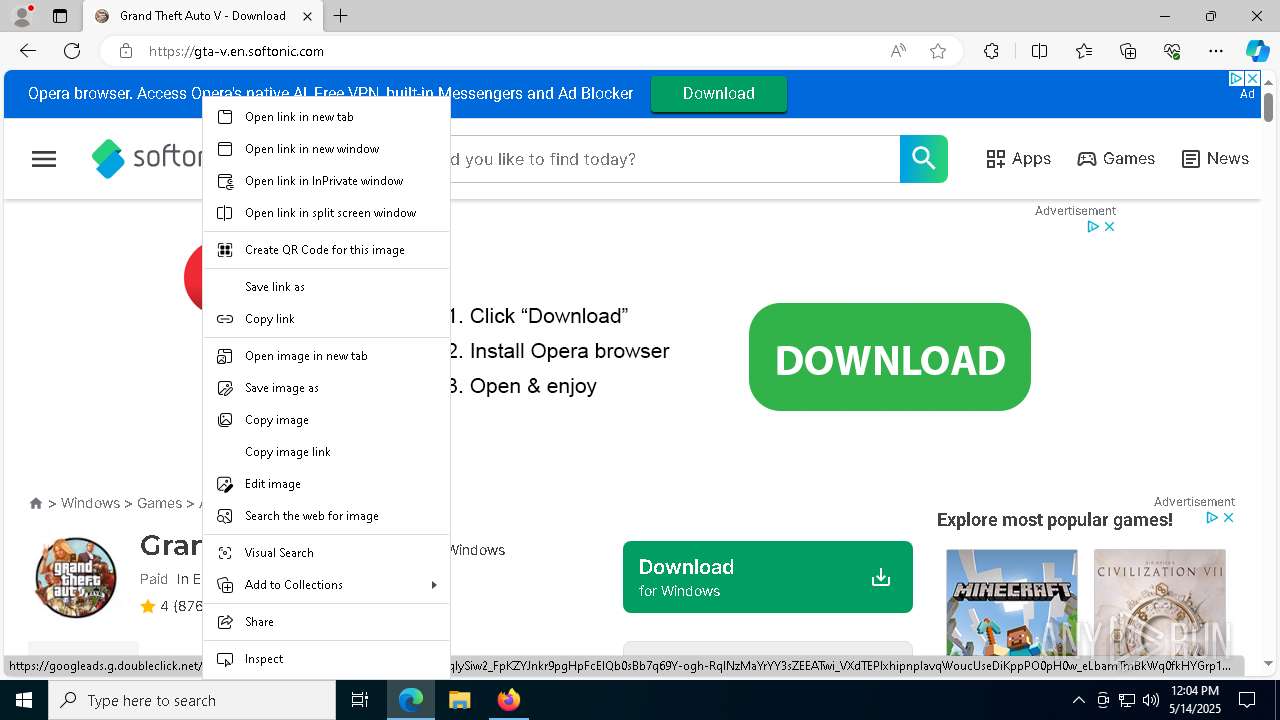1280x720 pixels.
Task: Select Copy image entry
Action: 326,420
